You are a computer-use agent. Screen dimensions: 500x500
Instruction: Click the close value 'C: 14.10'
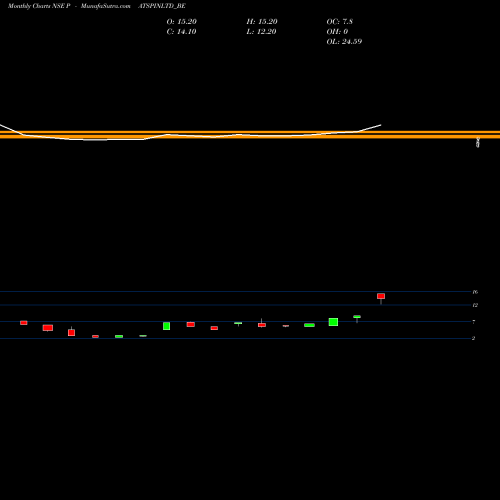pos(181,32)
